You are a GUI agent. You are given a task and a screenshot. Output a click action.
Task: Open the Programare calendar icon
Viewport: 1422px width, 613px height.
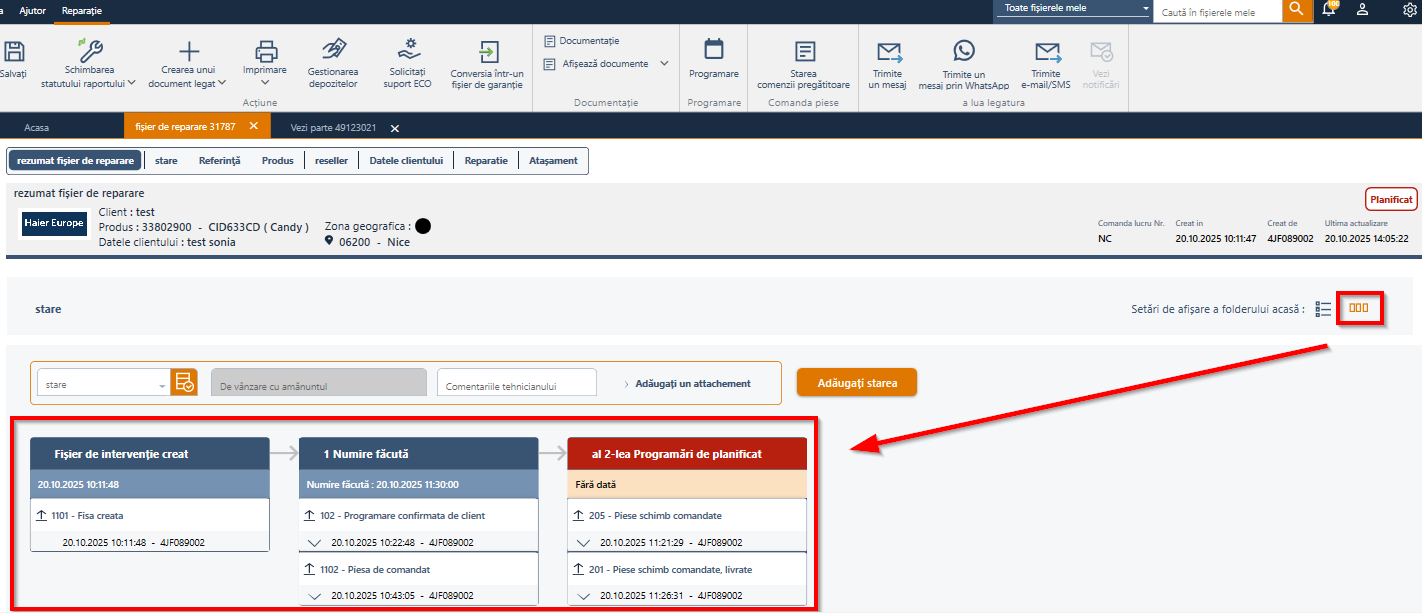714,49
